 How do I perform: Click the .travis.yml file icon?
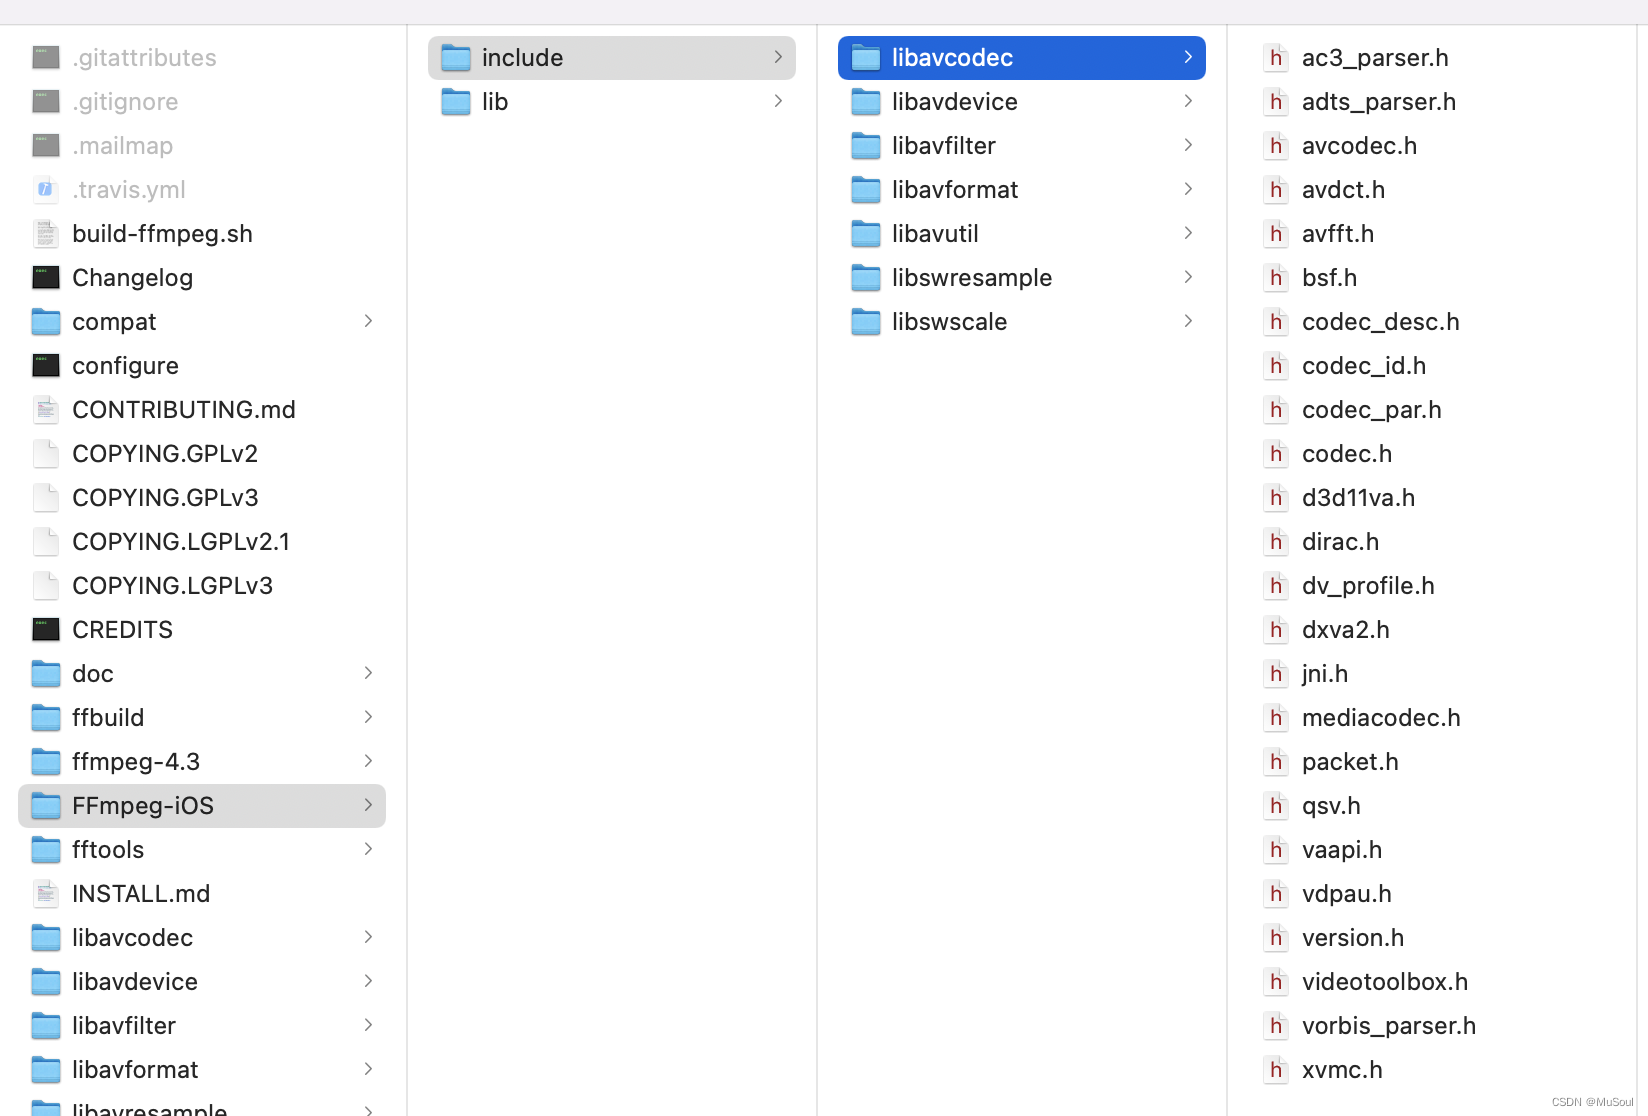(x=46, y=190)
